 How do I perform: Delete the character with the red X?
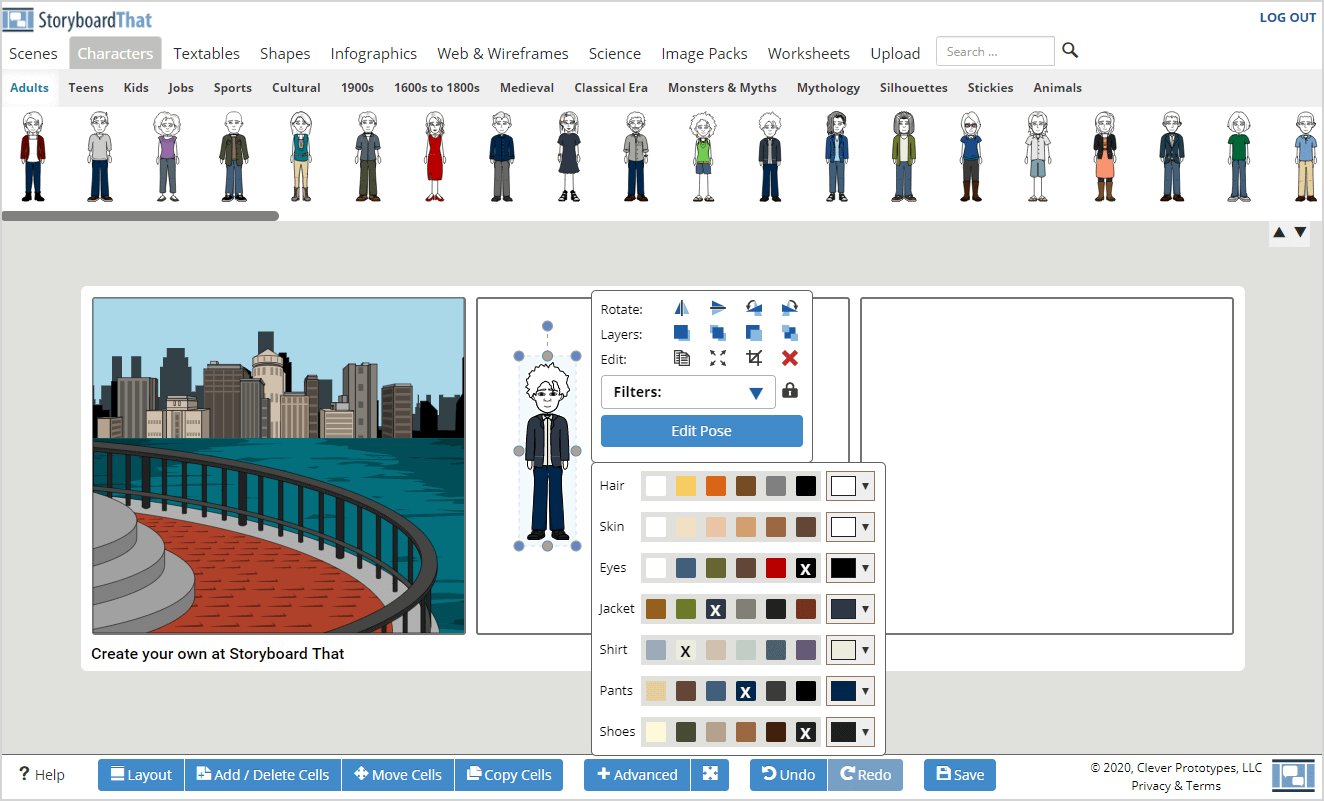point(790,358)
